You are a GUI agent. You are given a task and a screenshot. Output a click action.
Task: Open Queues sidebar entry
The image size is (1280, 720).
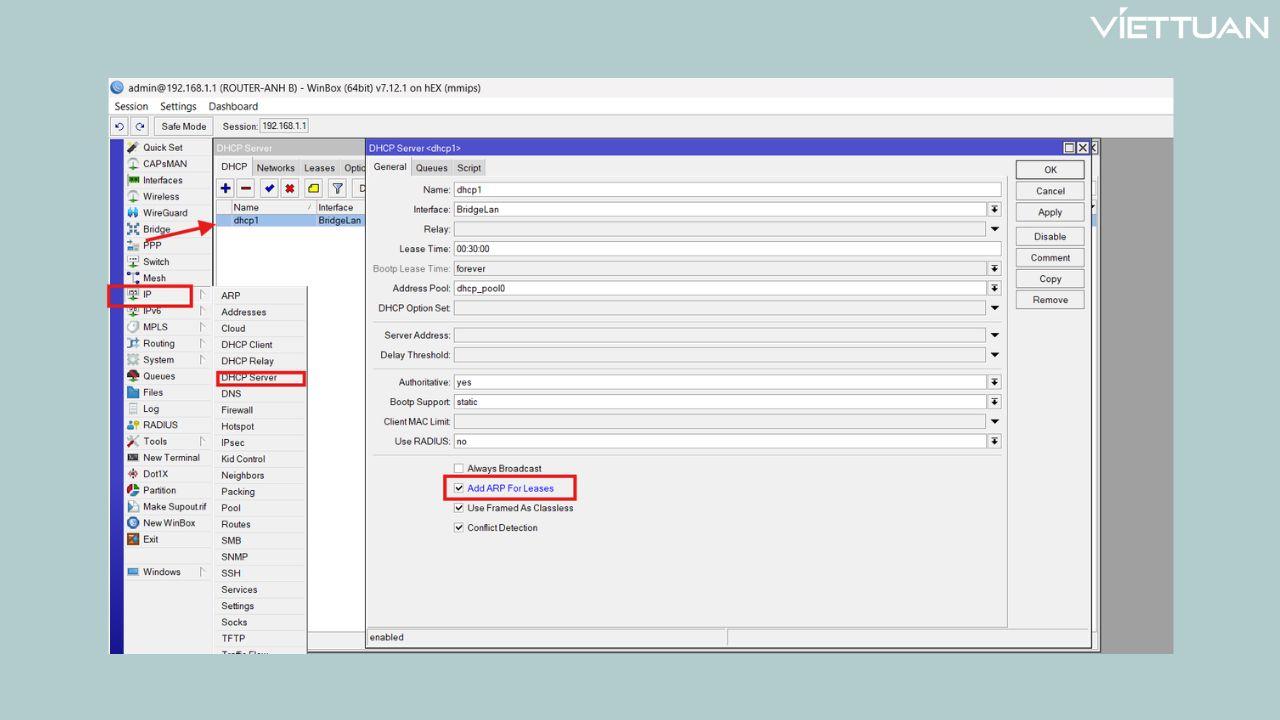(158, 376)
